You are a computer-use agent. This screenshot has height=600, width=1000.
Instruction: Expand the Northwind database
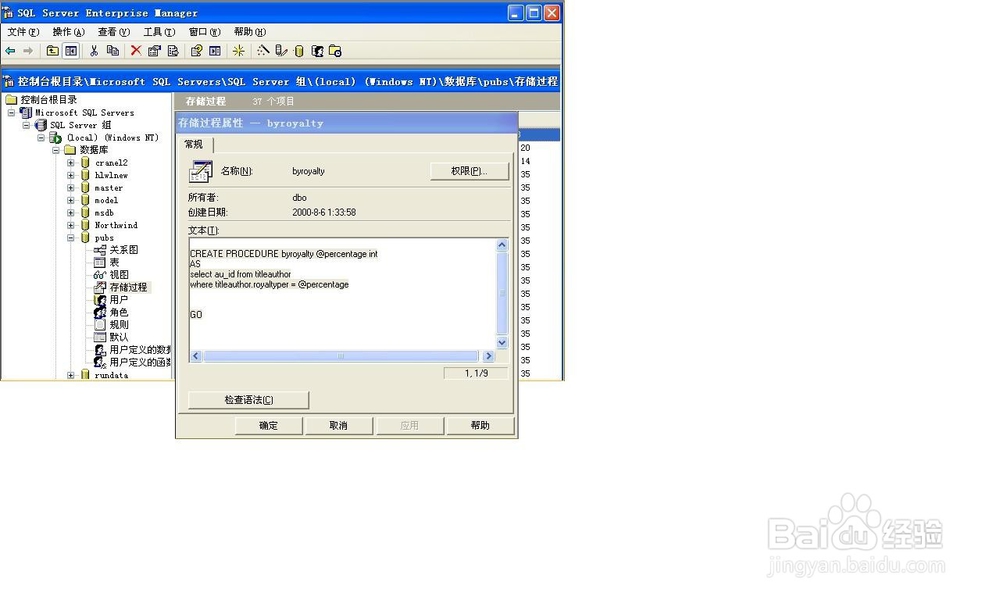[70, 225]
